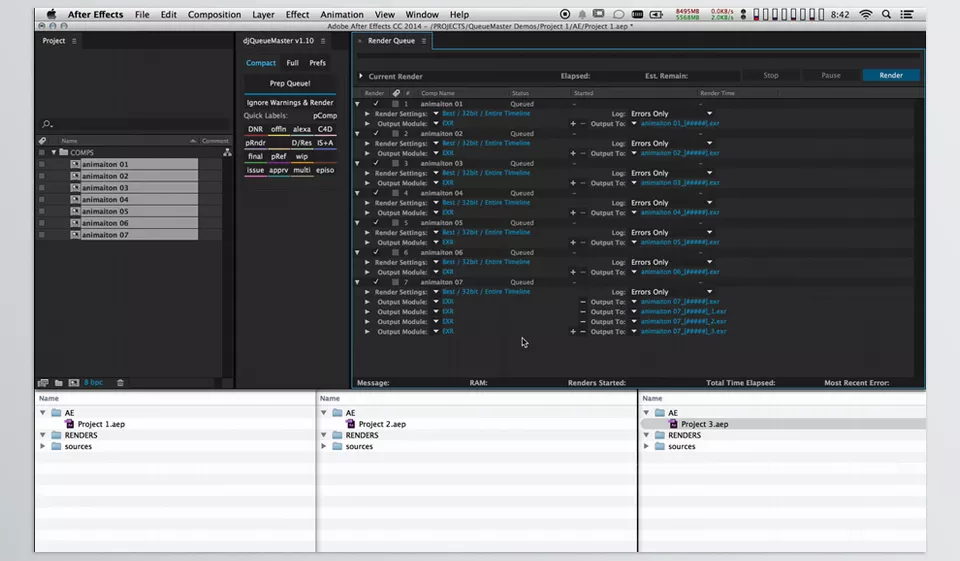Open Output To dropdown for animaiton 06
Image resolution: width=960 pixels, height=561 pixels.
click(x=634, y=272)
